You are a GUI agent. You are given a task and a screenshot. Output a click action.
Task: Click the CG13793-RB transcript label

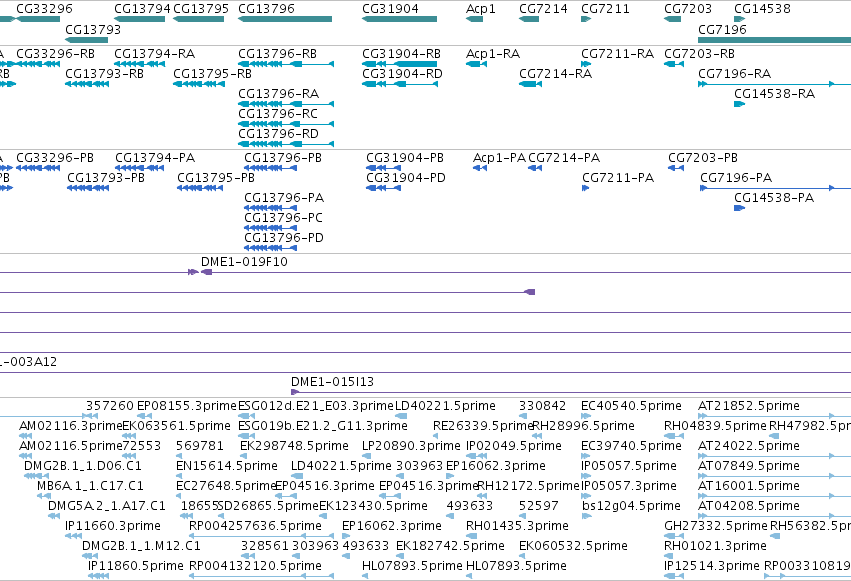tap(104, 74)
